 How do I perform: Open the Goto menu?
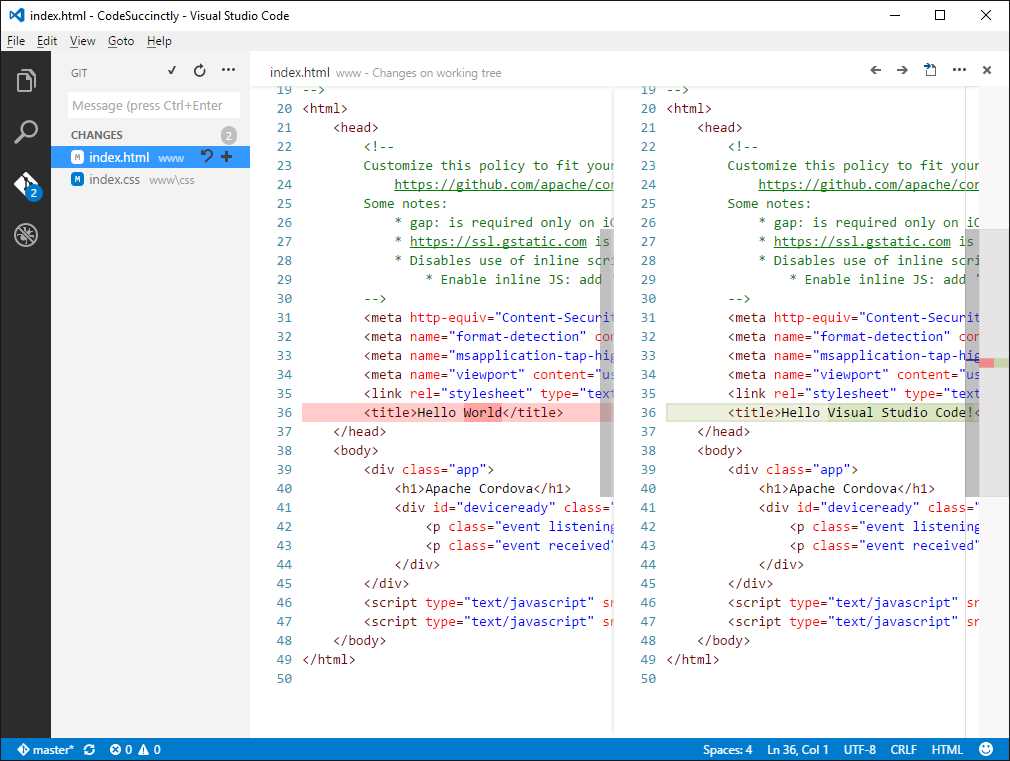(x=121, y=41)
